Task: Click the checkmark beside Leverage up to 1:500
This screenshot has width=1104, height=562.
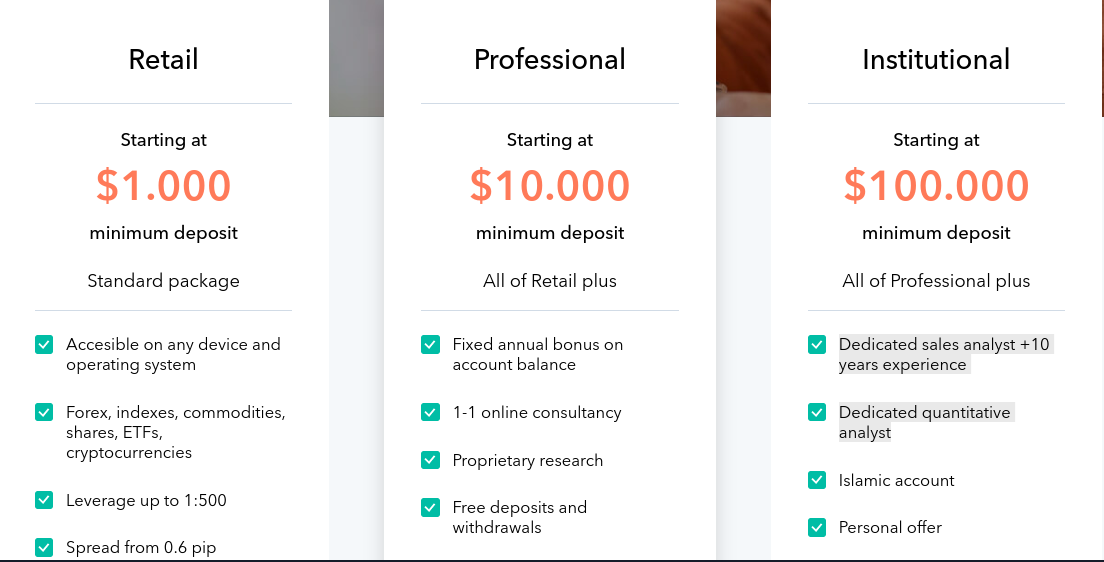Action: pos(44,500)
